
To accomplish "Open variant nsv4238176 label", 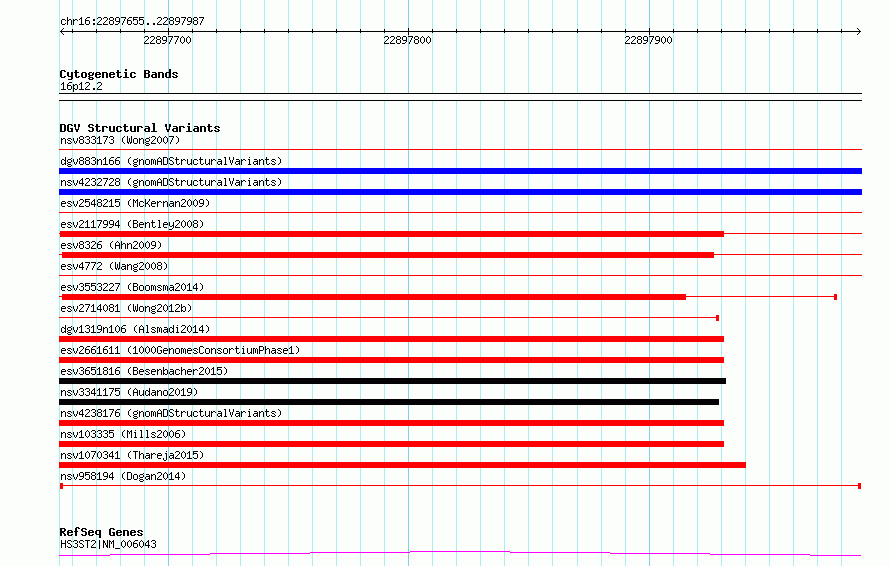I will click(171, 413).
